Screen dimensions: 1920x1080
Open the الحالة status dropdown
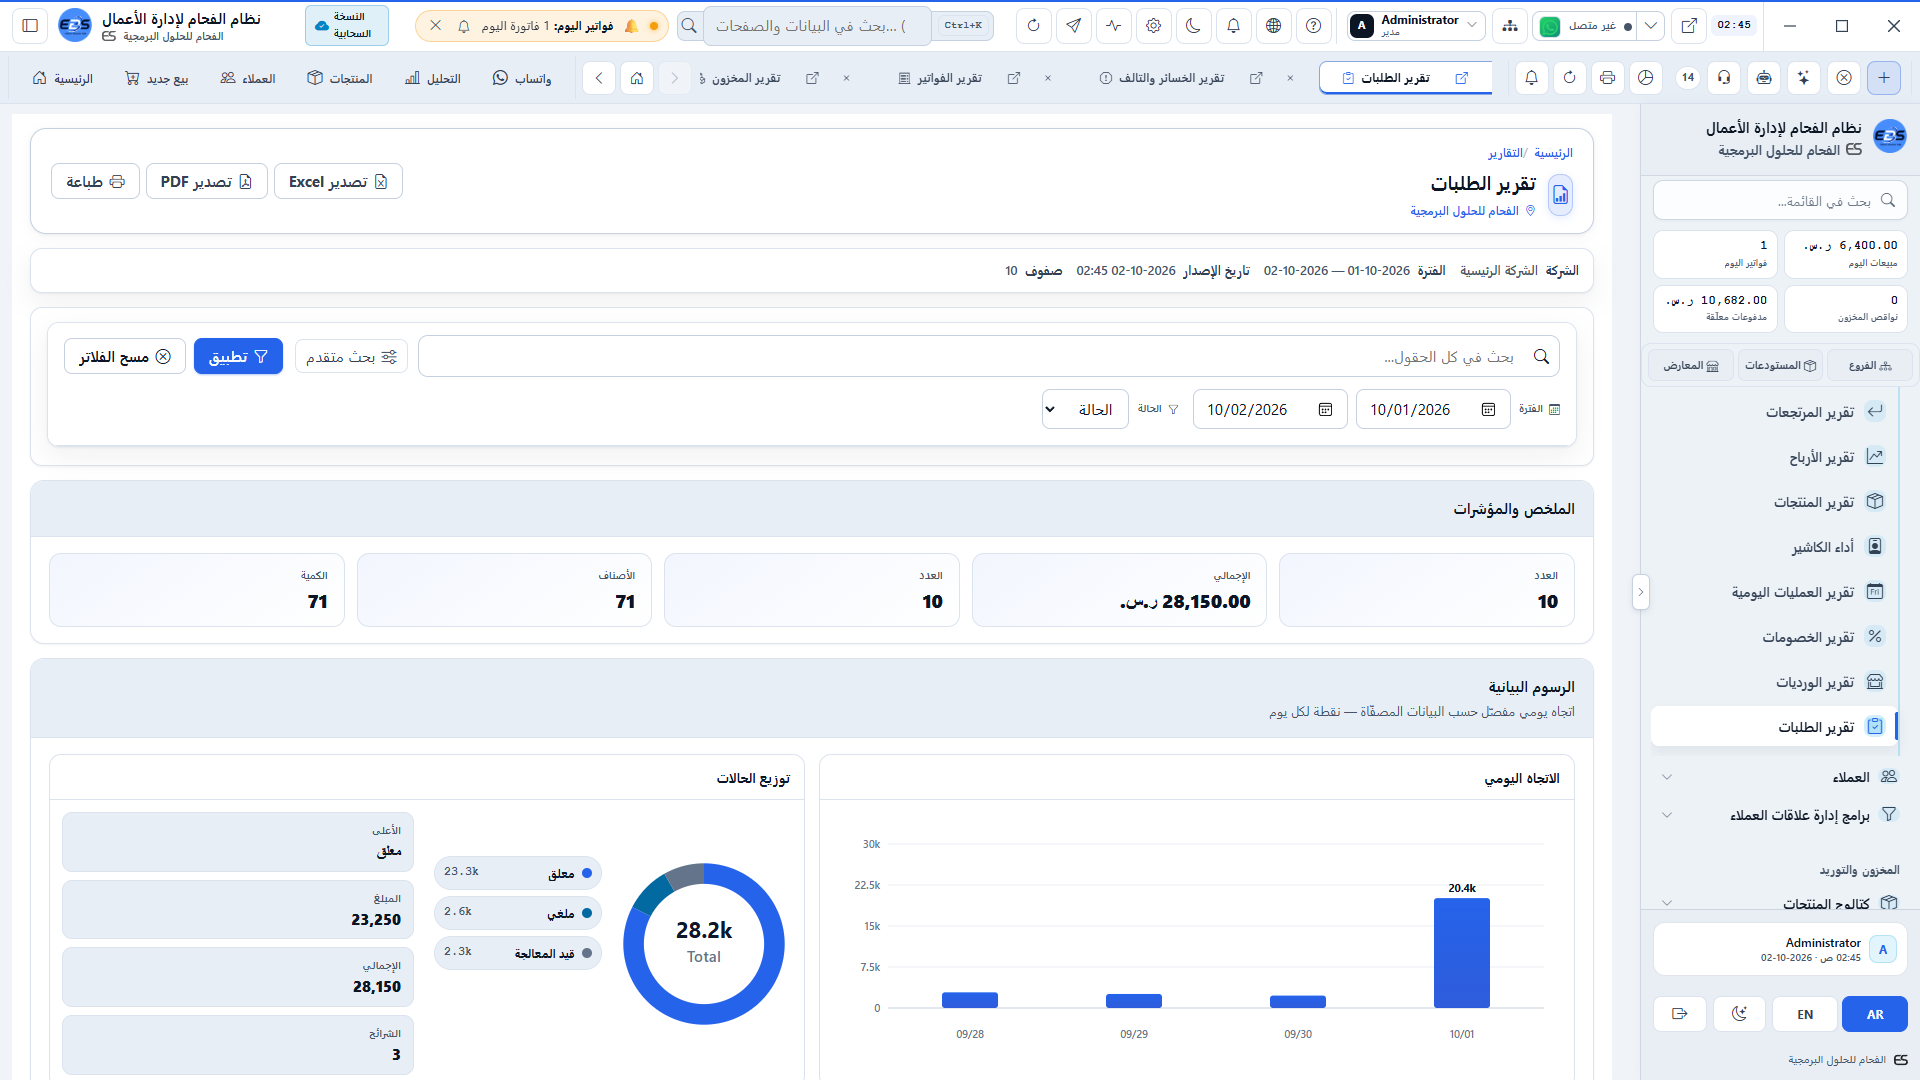click(1085, 410)
